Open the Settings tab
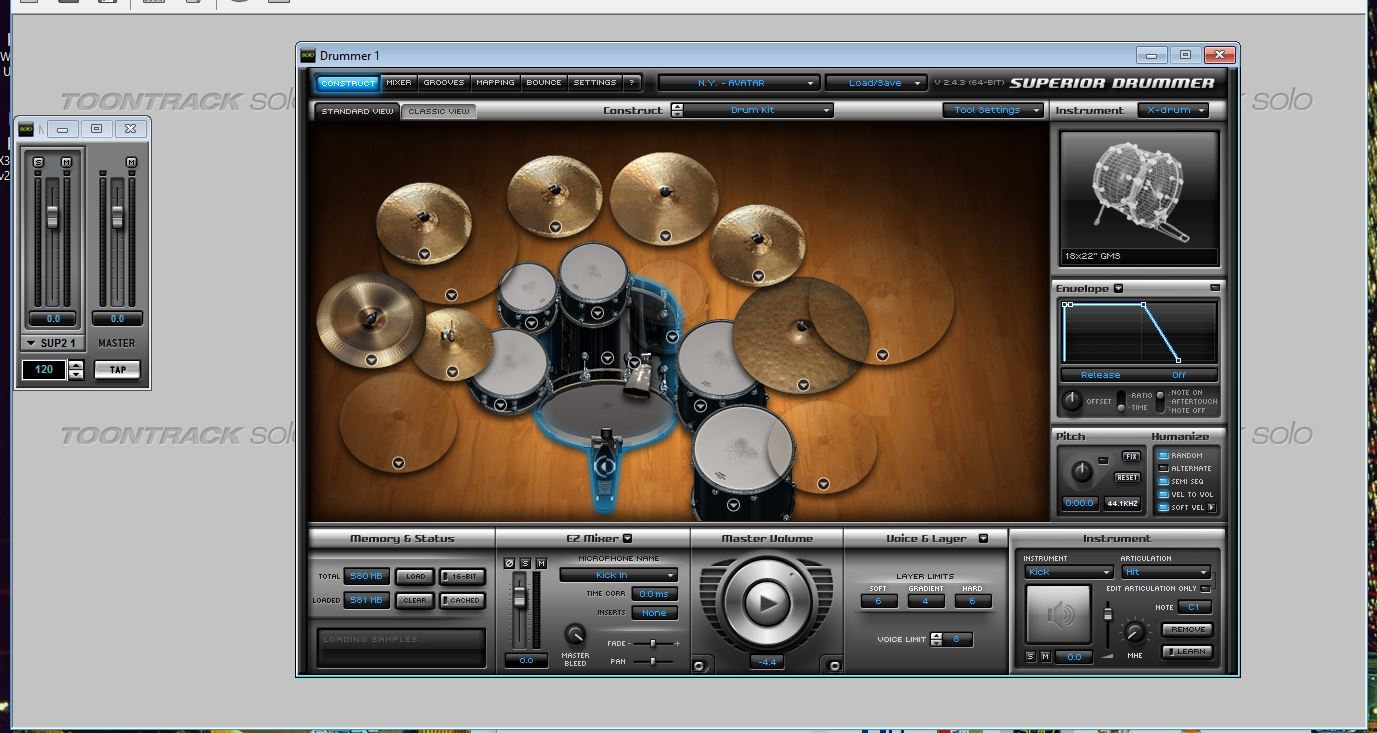The width and height of the screenshot is (1377, 733). coord(595,83)
